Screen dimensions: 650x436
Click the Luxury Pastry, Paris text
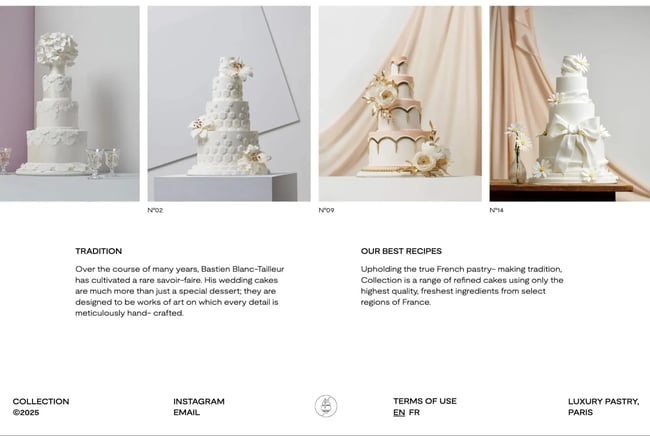point(604,407)
